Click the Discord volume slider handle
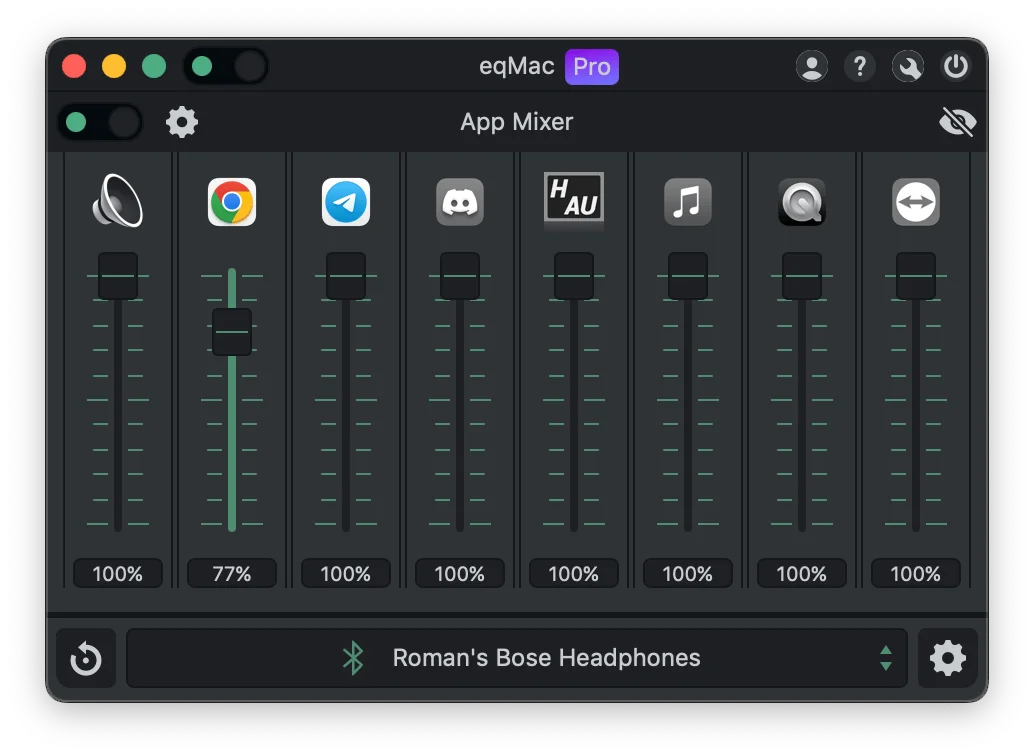Image resolution: width=1034 pixels, height=756 pixels. 460,276
